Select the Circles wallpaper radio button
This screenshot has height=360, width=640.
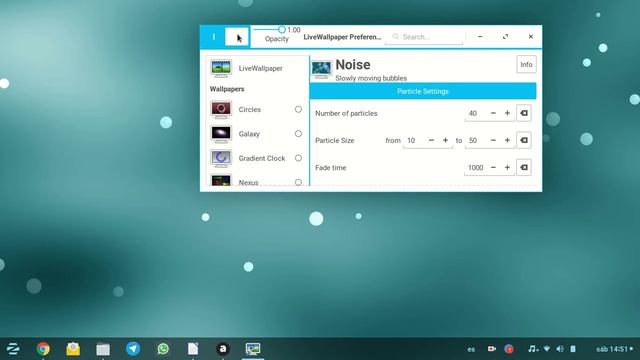(x=298, y=109)
